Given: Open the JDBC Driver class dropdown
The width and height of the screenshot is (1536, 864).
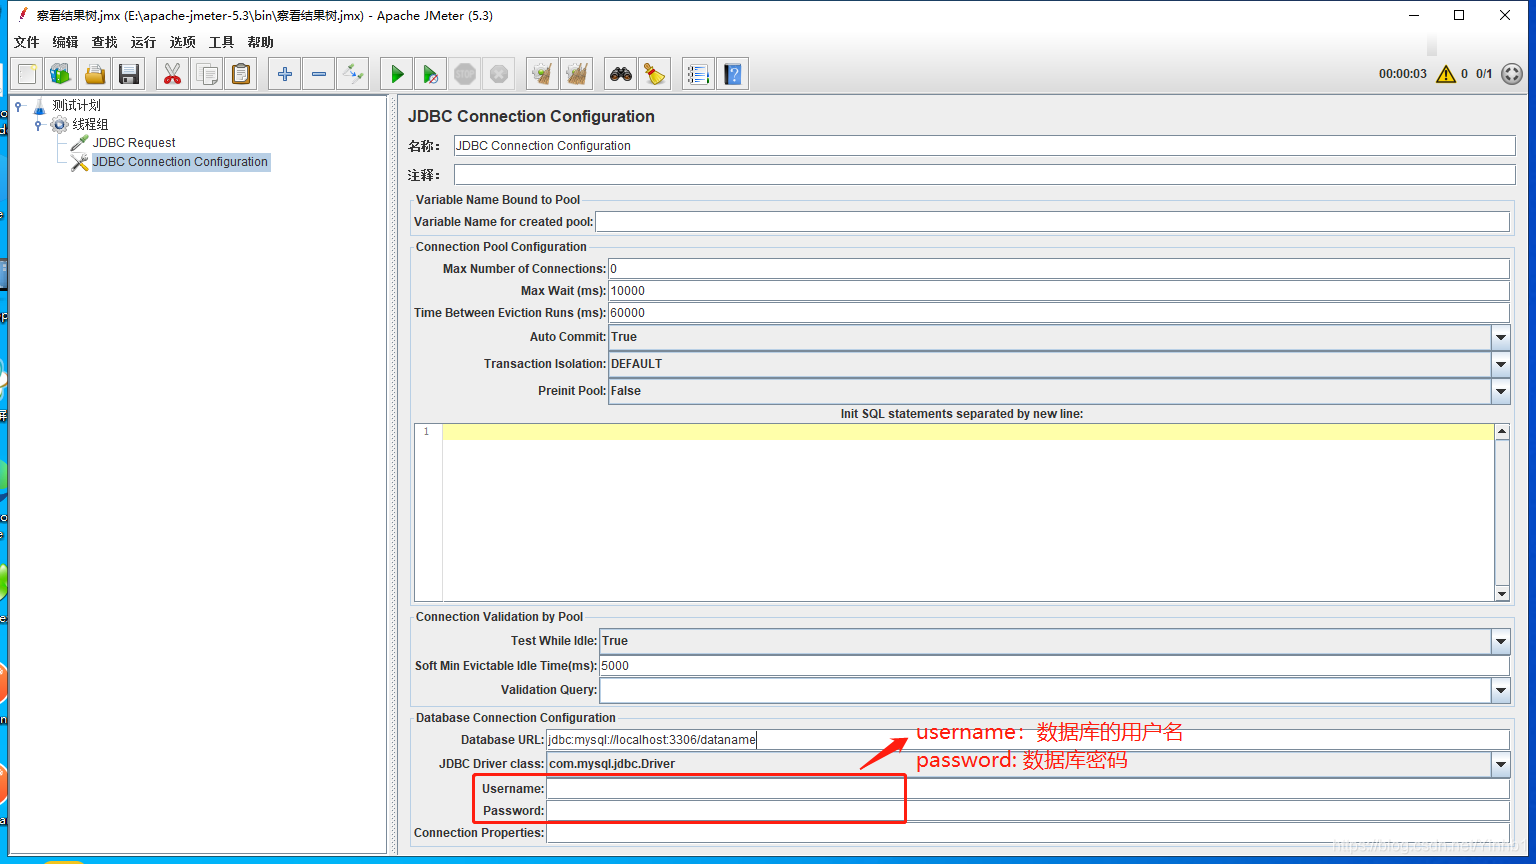Looking at the screenshot, I should point(1501,764).
